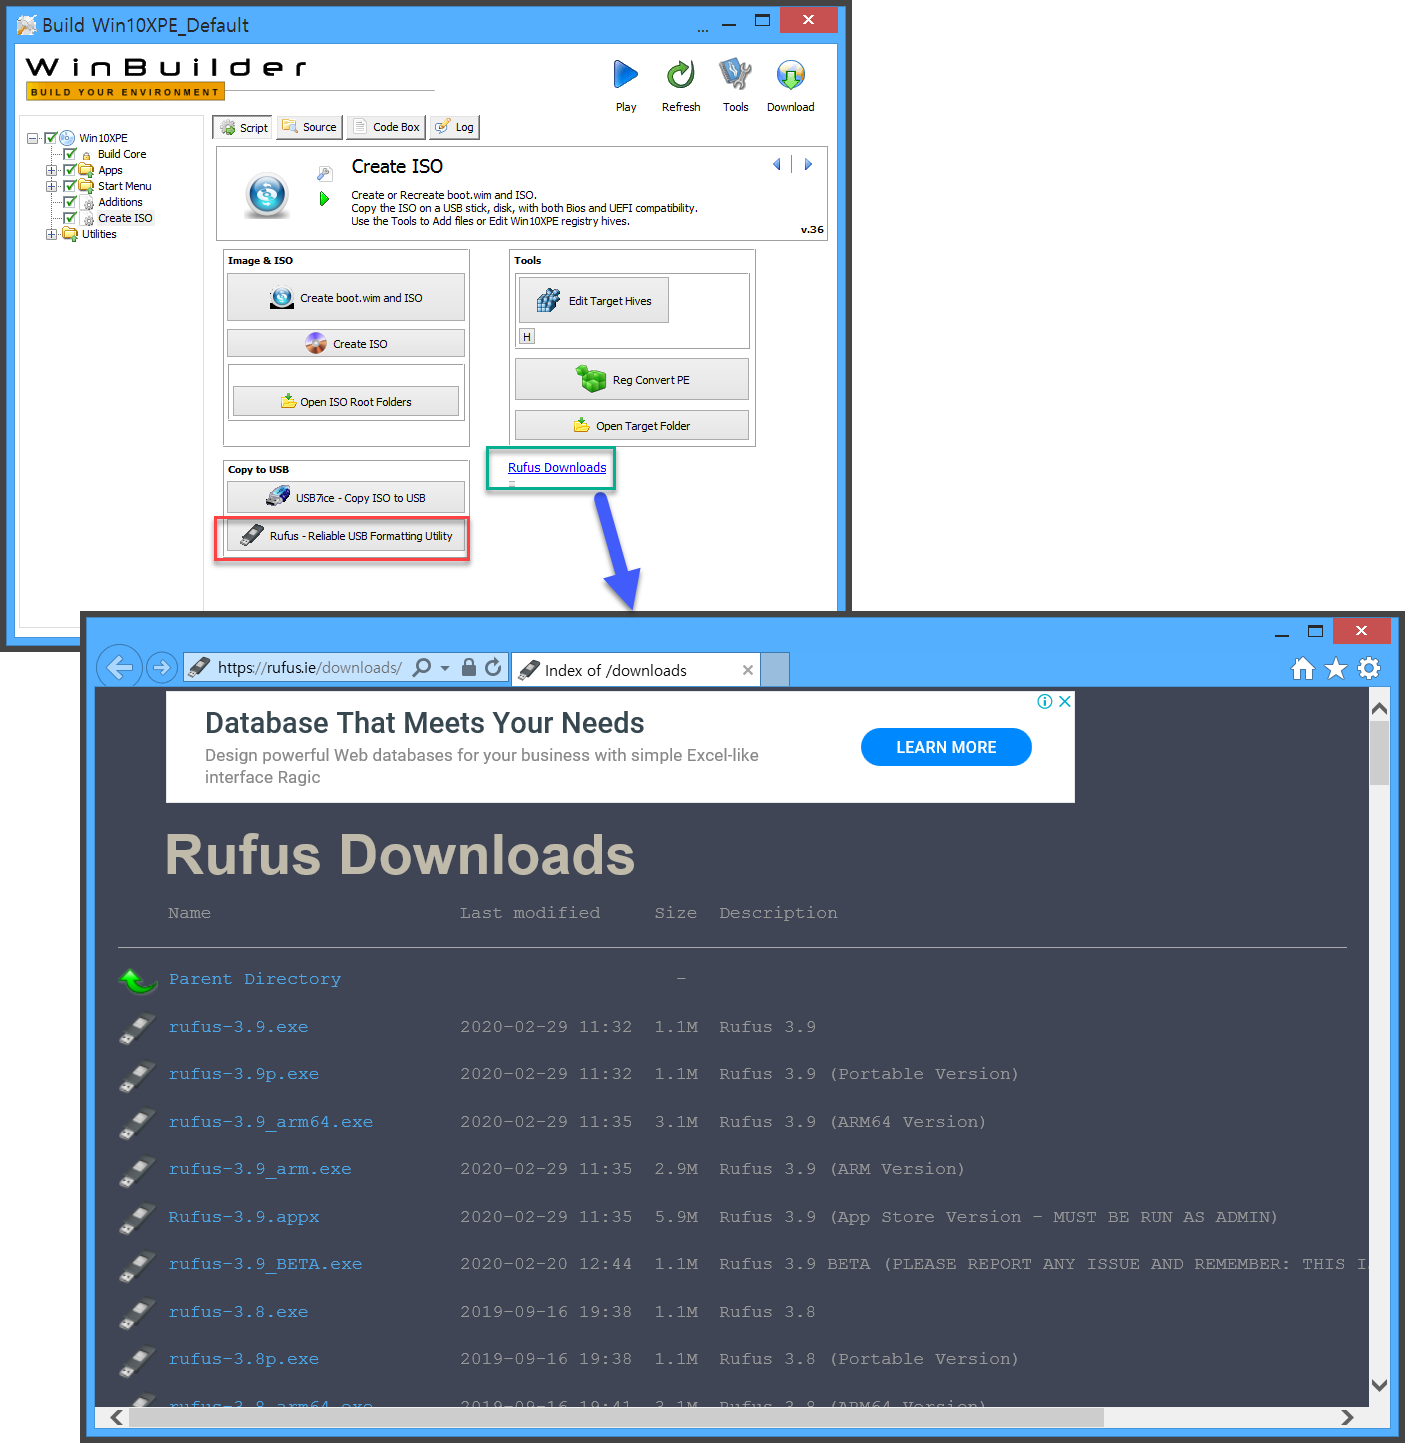
Task: Click the rufus-3.9_BETA.exe link
Action: tap(265, 1264)
